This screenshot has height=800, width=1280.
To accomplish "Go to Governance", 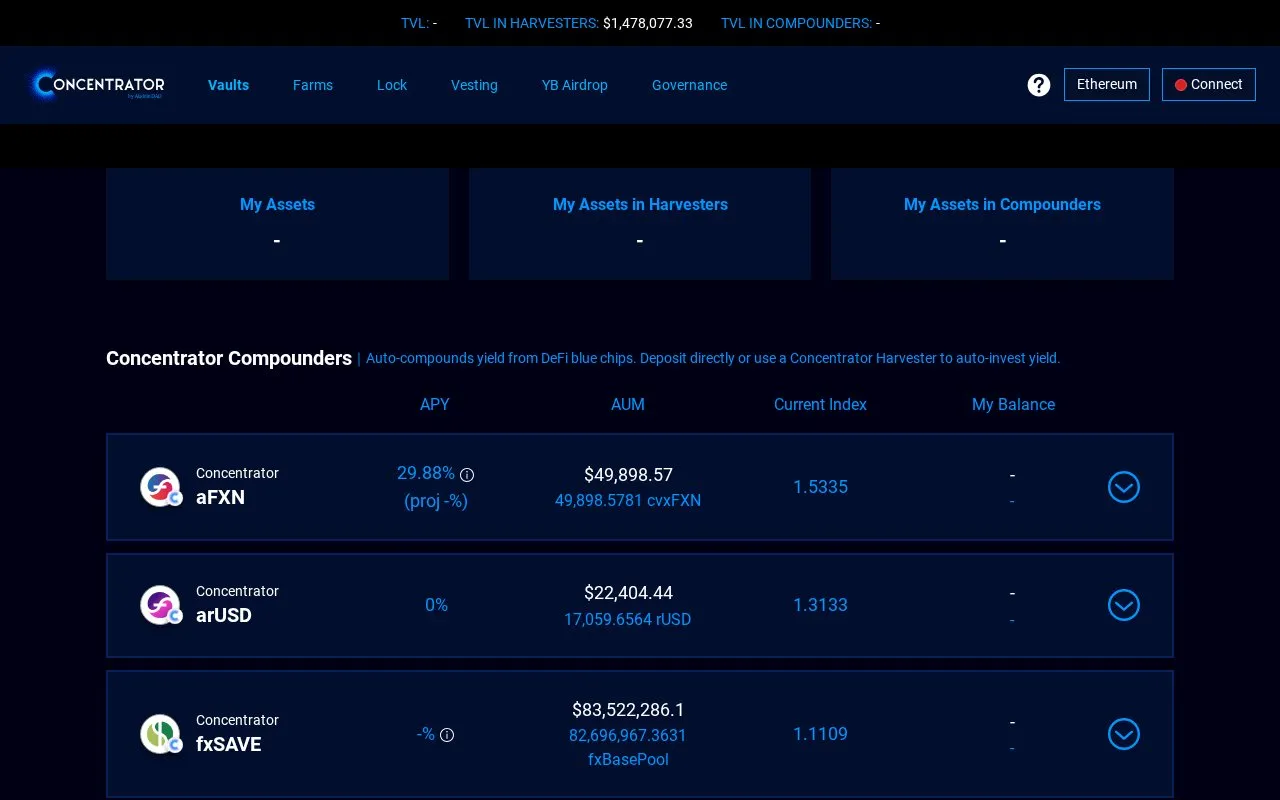I will coord(689,85).
